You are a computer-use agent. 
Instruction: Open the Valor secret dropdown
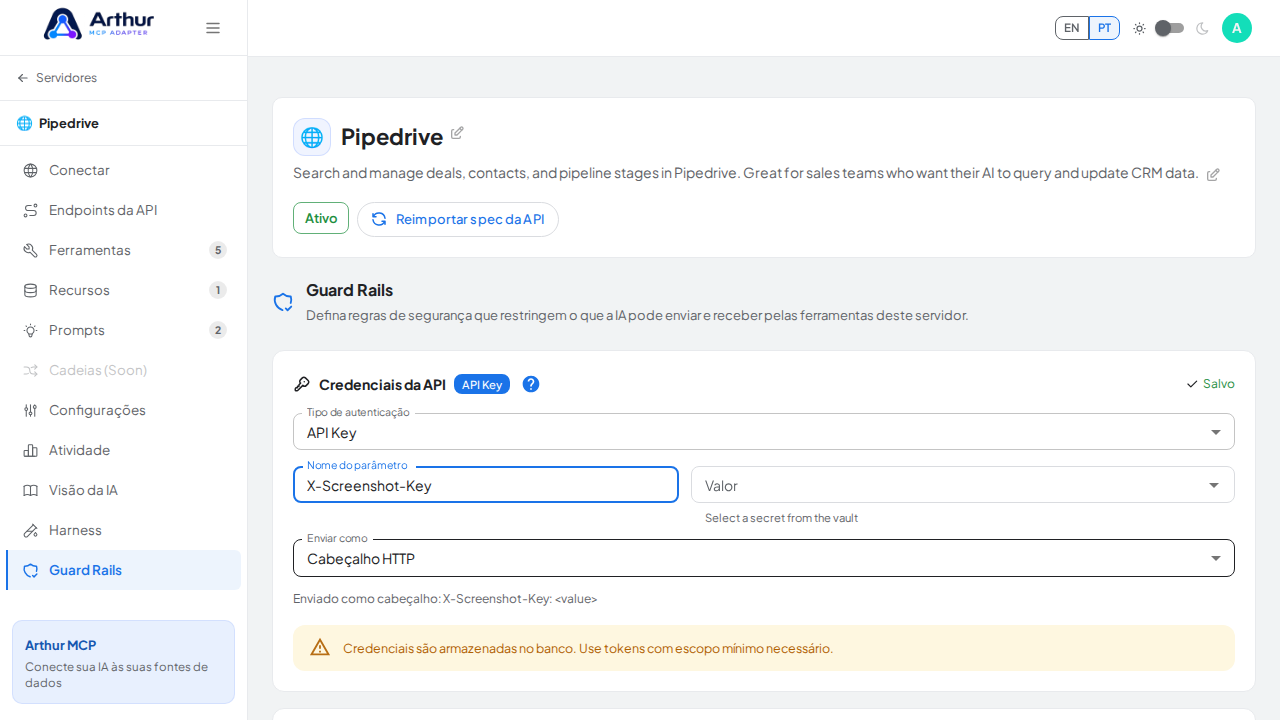coord(963,485)
